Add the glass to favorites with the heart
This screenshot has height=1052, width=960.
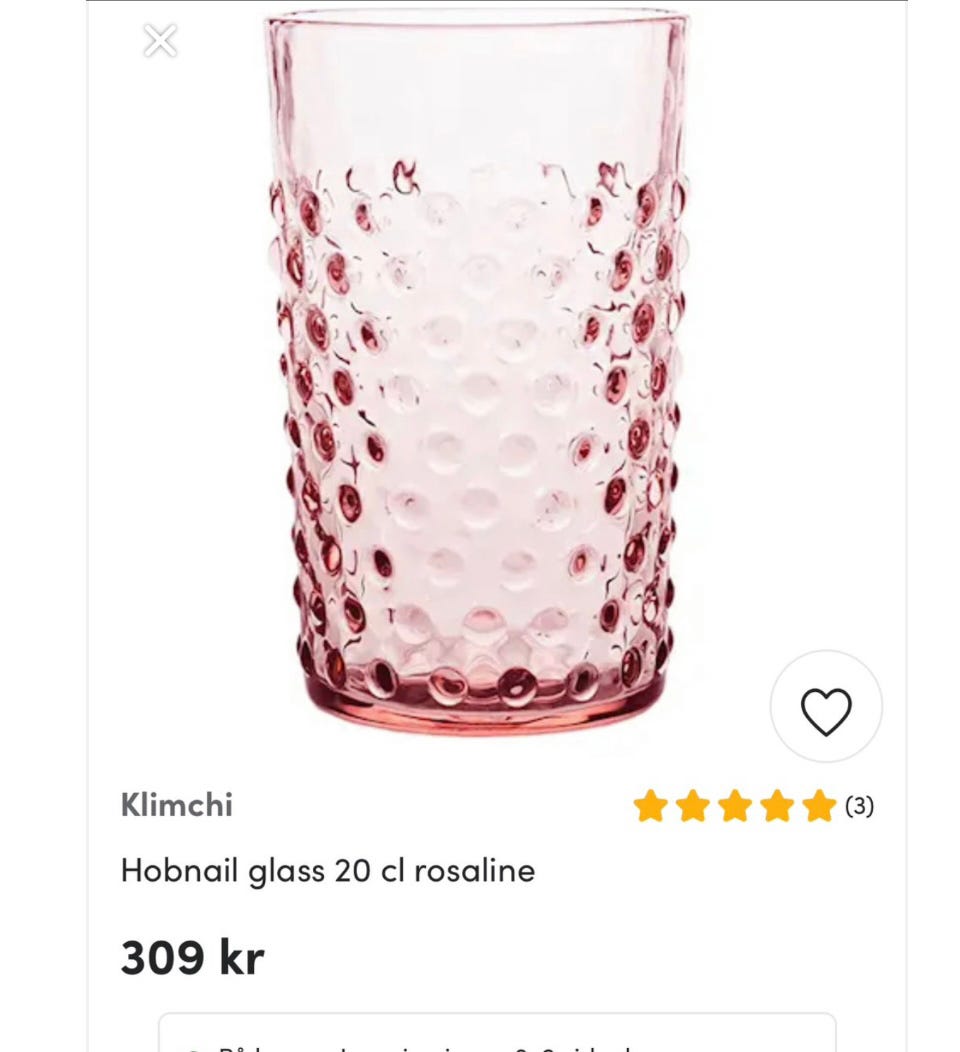826,711
